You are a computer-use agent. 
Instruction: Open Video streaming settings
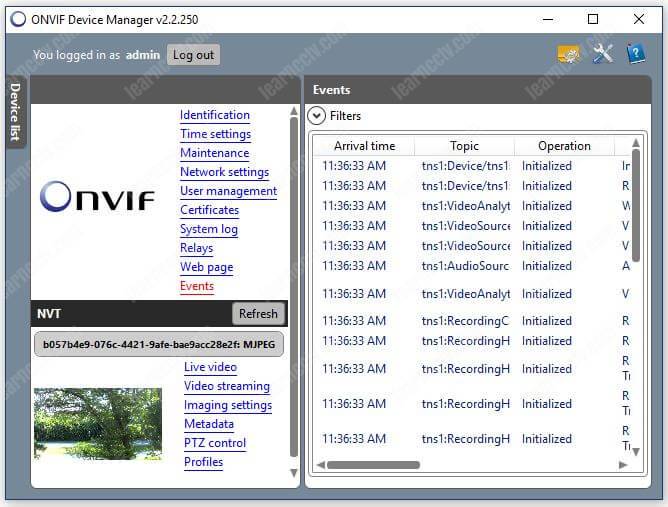click(x=227, y=386)
